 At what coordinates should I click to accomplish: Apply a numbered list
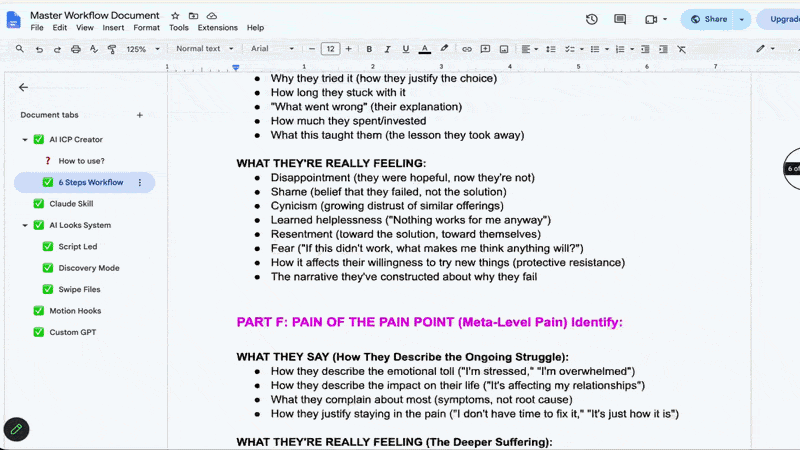point(620,49)
